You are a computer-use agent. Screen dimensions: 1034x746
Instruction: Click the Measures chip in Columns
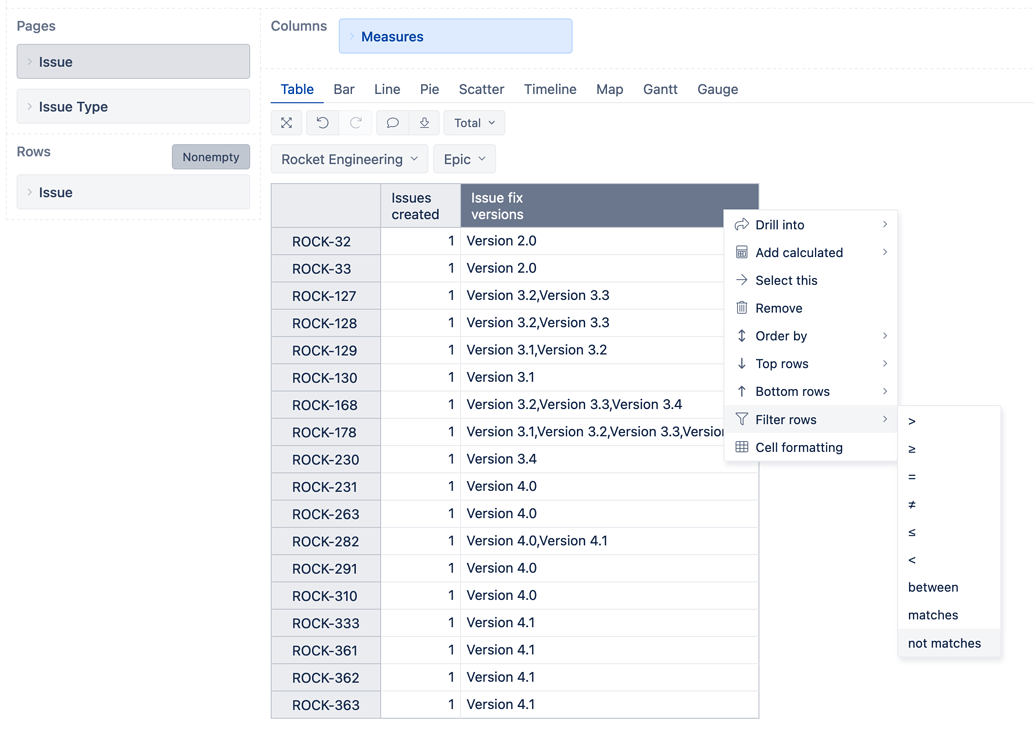tap(455, 35)
